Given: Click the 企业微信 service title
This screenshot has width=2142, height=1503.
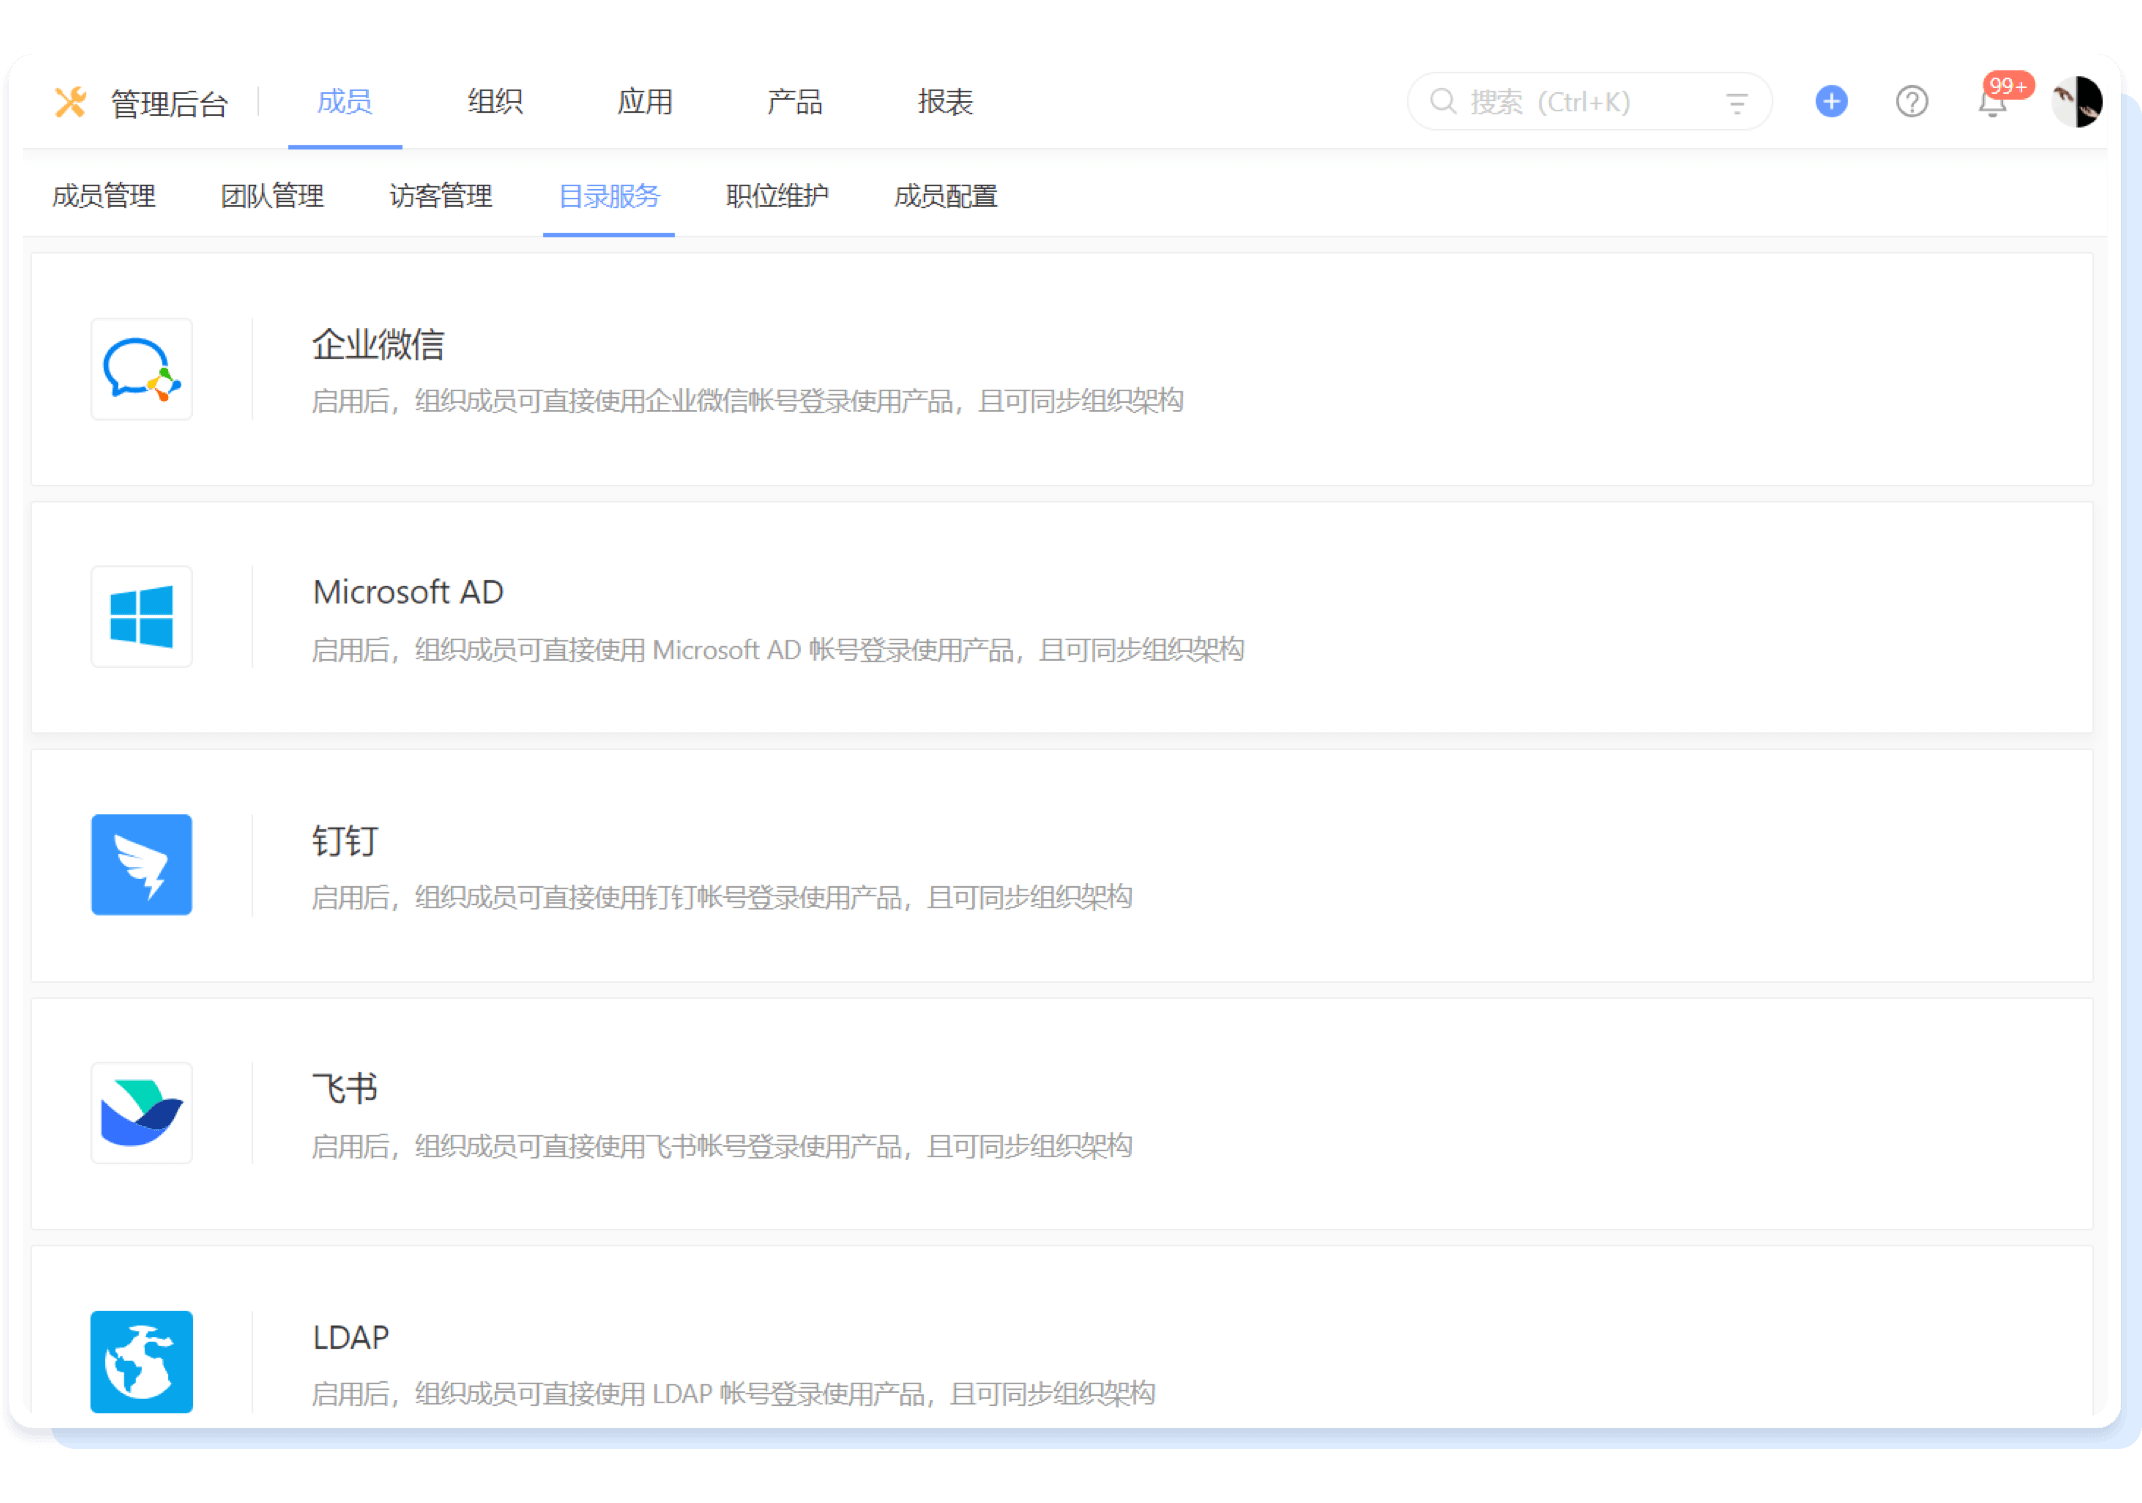Looking at the screenshot, I should point(378,345).
